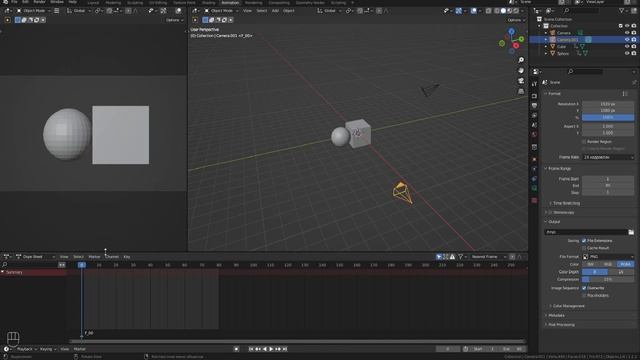Select Color Depth 16 button

[x=621, y=272]
